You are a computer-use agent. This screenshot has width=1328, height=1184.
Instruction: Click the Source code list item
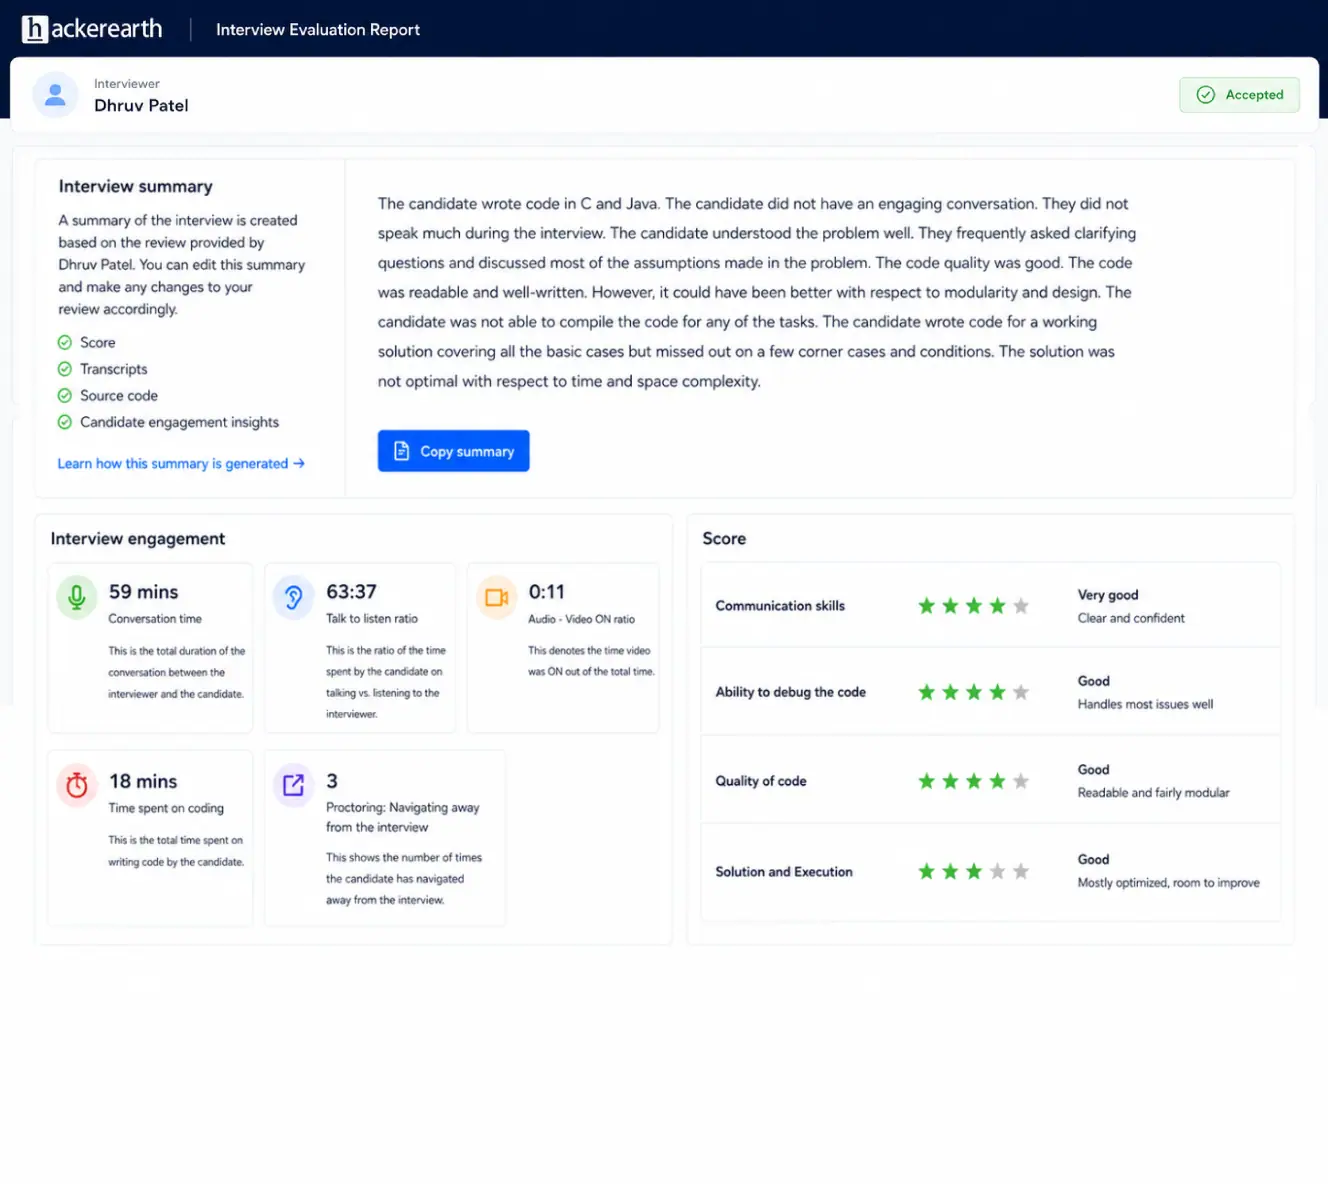coord(119,396)
